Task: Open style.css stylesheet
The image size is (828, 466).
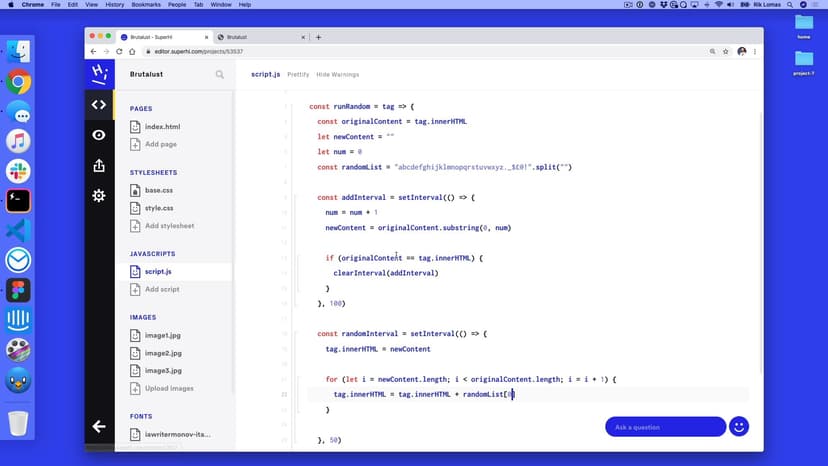Action: (x=158, y=208)
